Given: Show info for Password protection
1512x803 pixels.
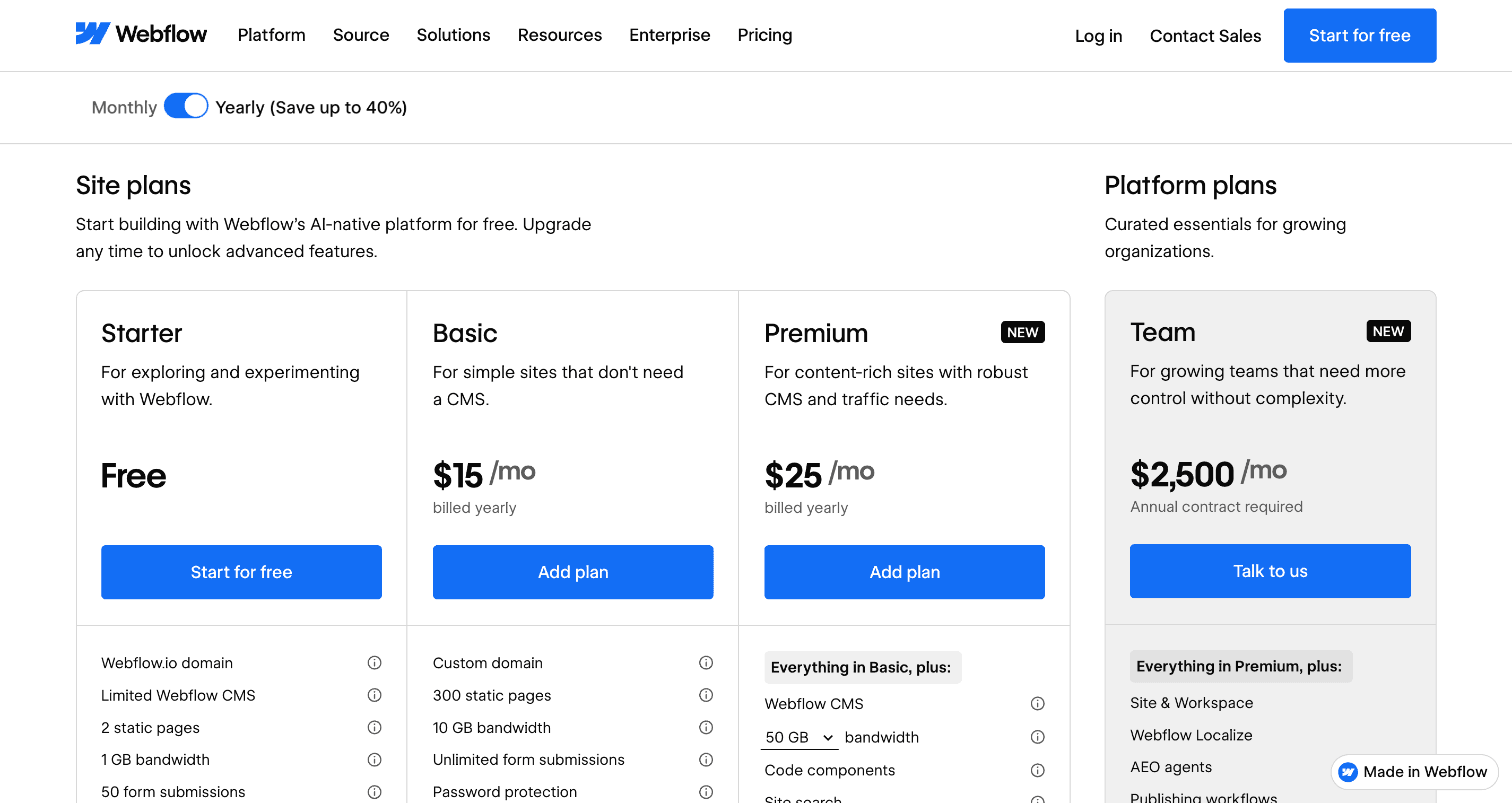Looking at the screenshot, I should (x=706, y=792).
